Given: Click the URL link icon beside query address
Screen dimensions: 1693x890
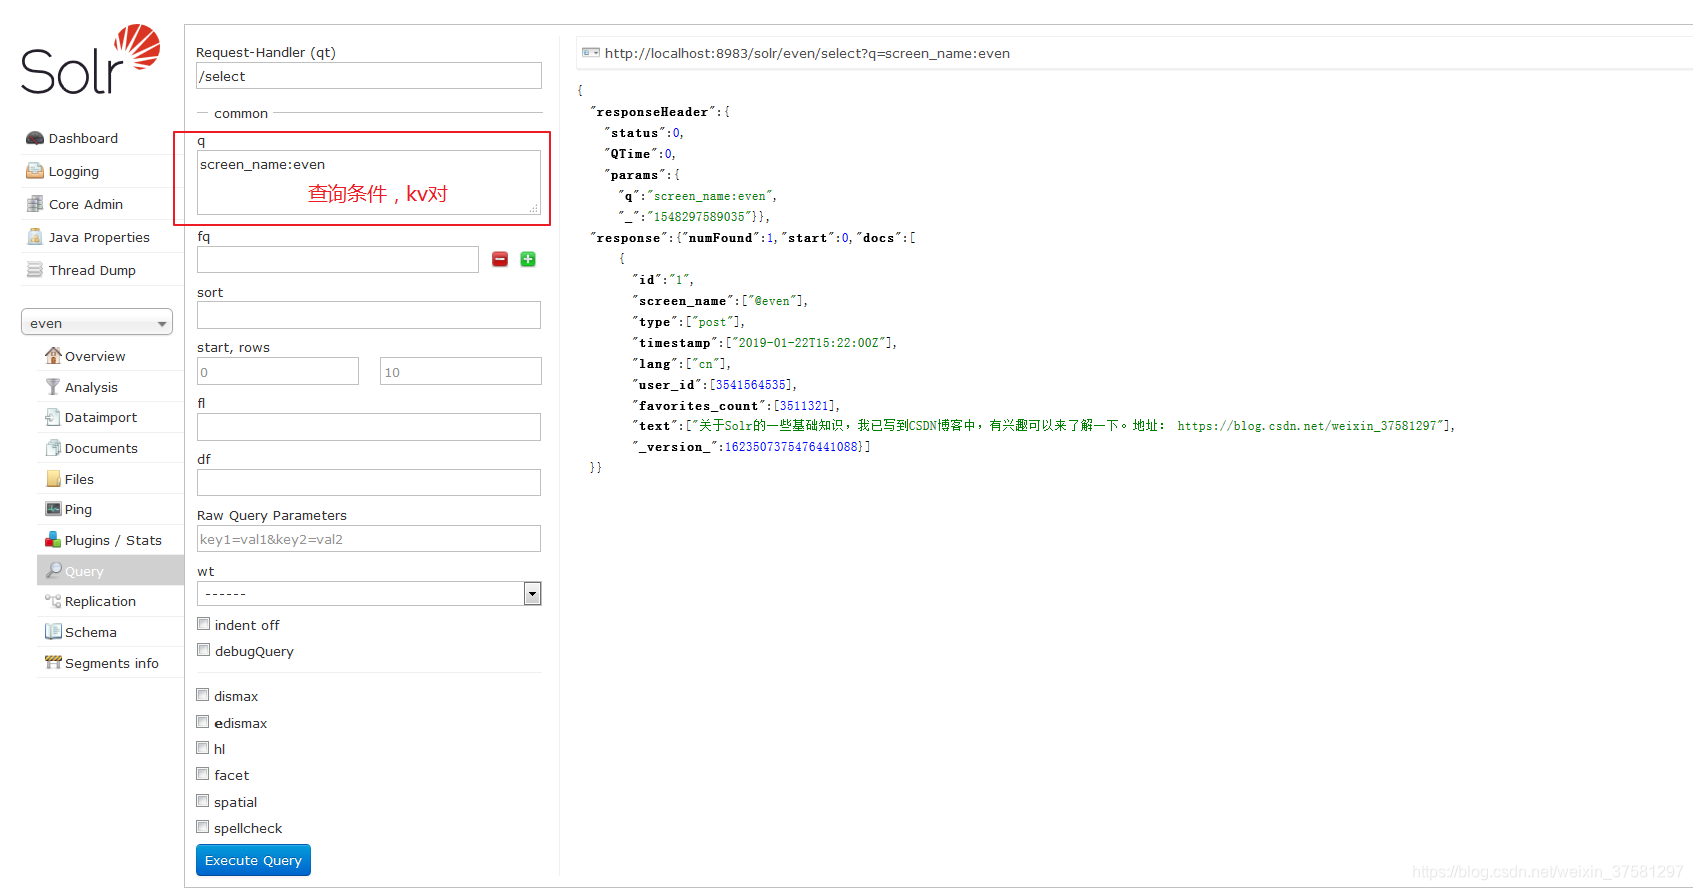Looking at the screenshot, I should [x=591, y=53].
